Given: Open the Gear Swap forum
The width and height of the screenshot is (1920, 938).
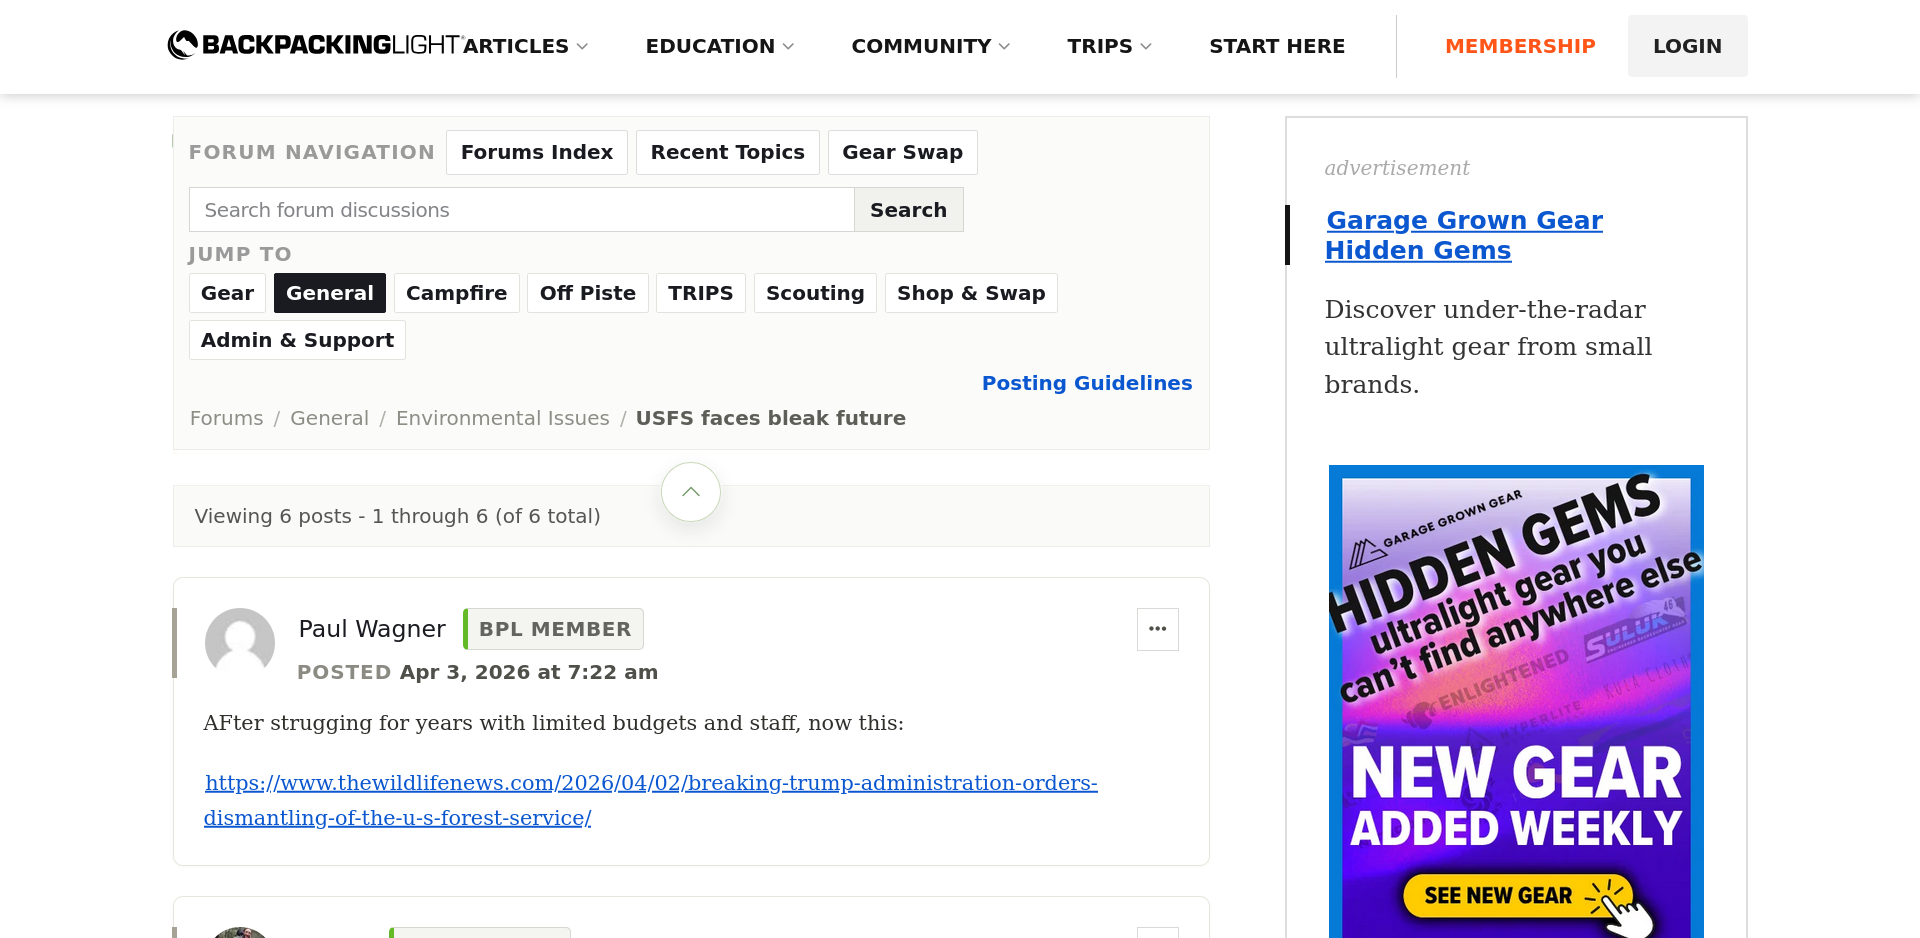Looking at the screenshot, I should click(x=903, y=152).
